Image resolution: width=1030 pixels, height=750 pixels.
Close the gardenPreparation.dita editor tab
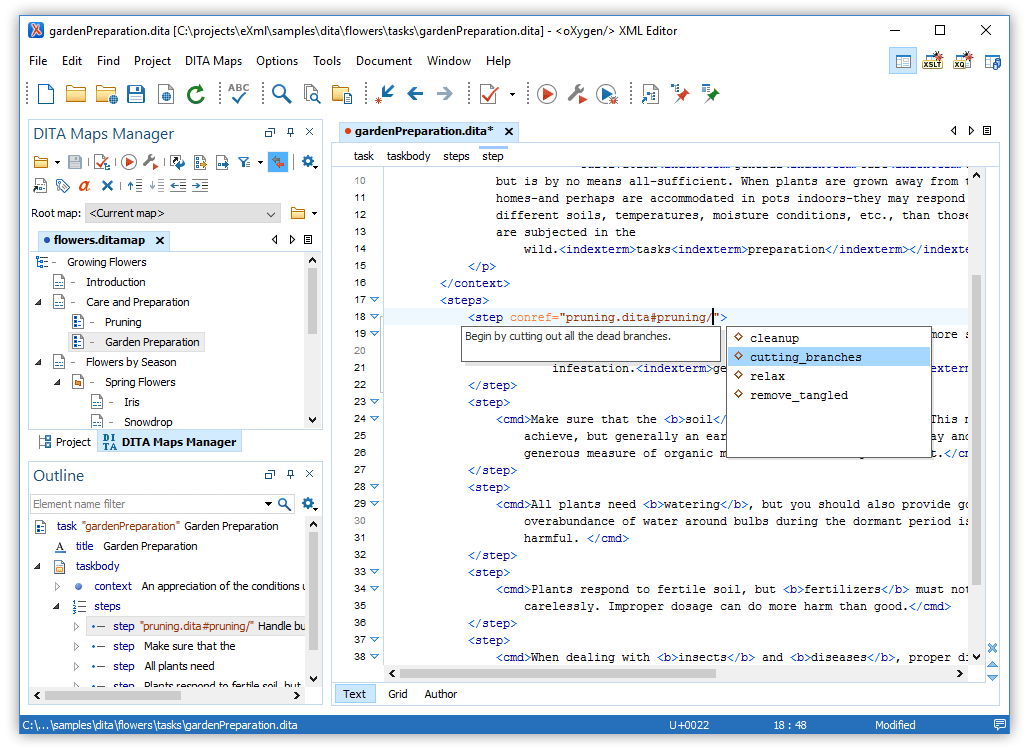tap(508, 131)
